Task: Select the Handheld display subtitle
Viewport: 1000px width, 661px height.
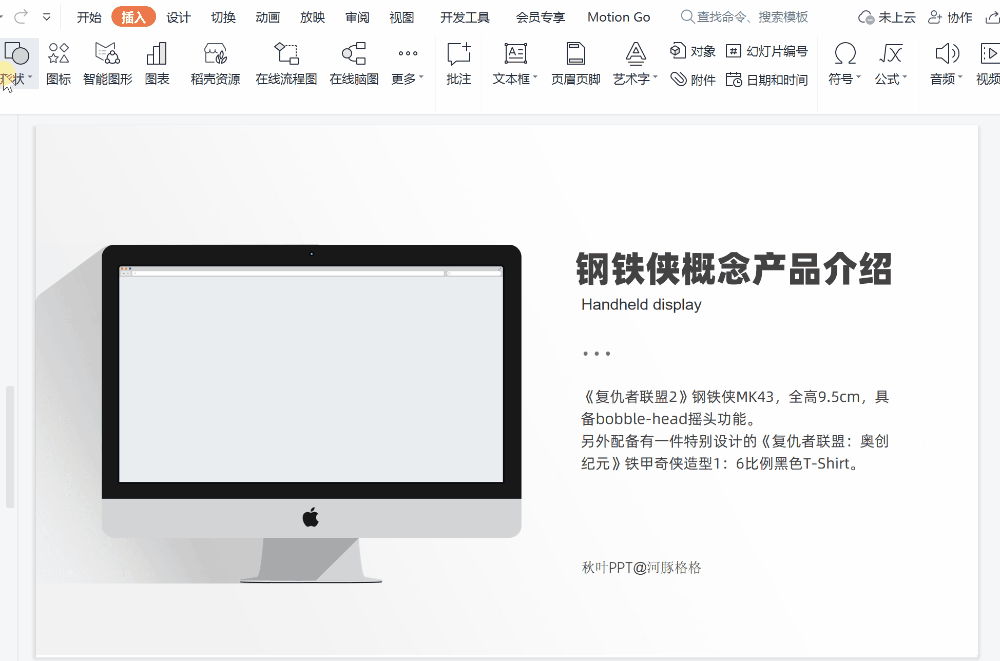Action: pos(641,304)
